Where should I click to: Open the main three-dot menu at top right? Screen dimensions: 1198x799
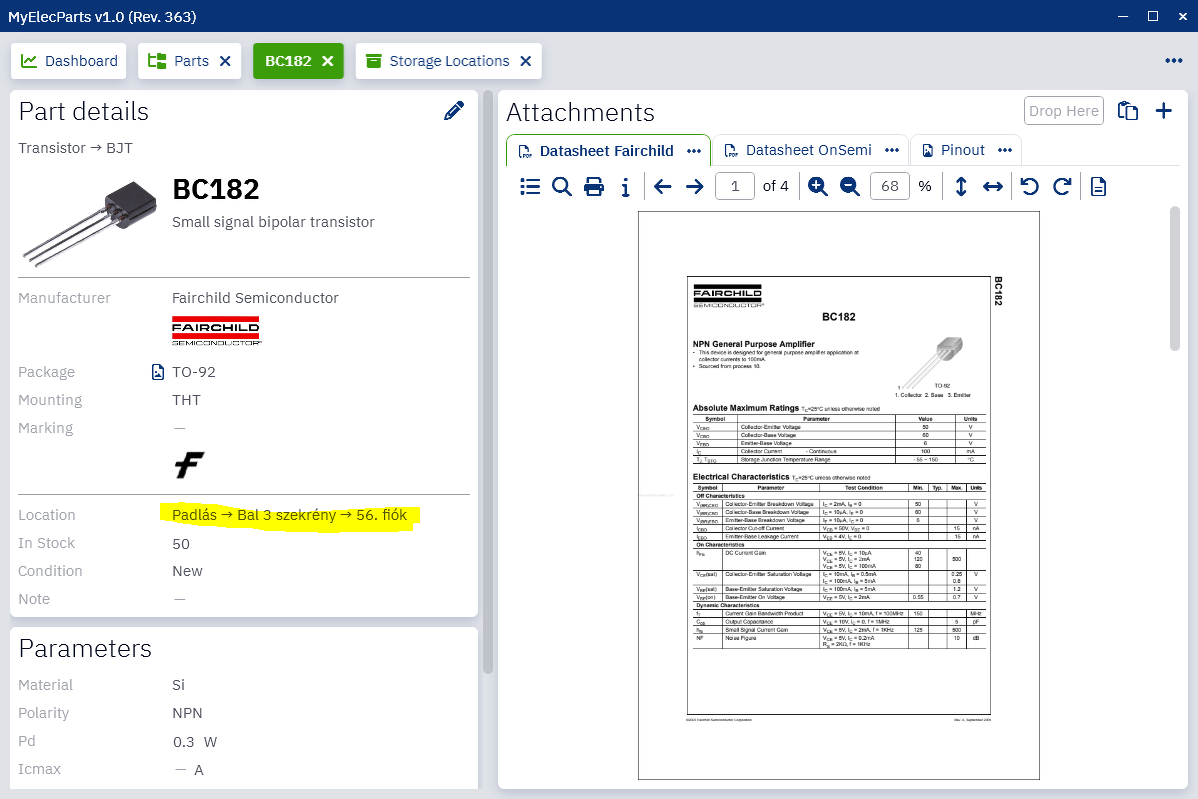click(x=1174, y=61)
